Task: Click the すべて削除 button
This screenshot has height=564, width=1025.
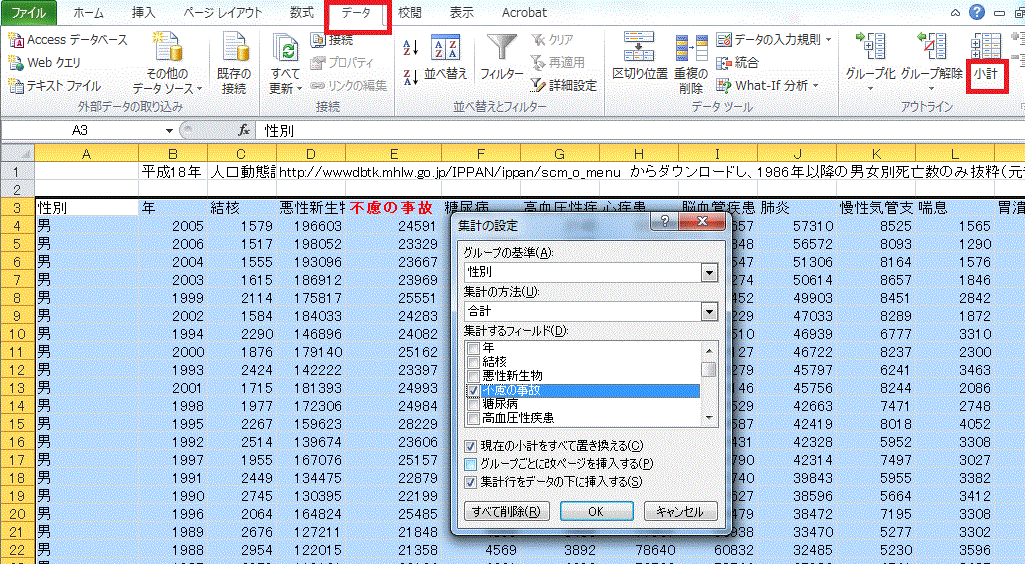Action: pyautogui.click(x=507, y=511)
